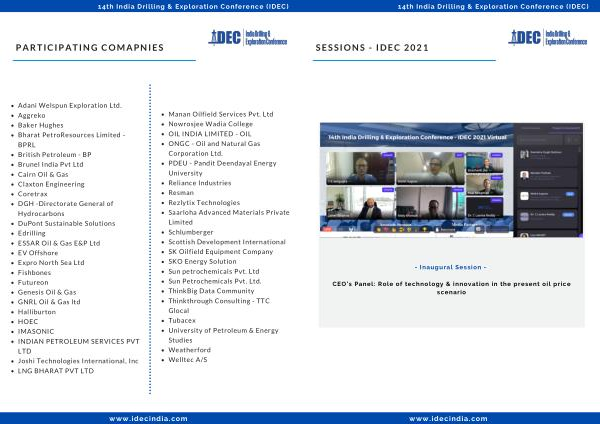Select 'Tubacex' in the company list
600x424 pixels.
tap(182, 320)
